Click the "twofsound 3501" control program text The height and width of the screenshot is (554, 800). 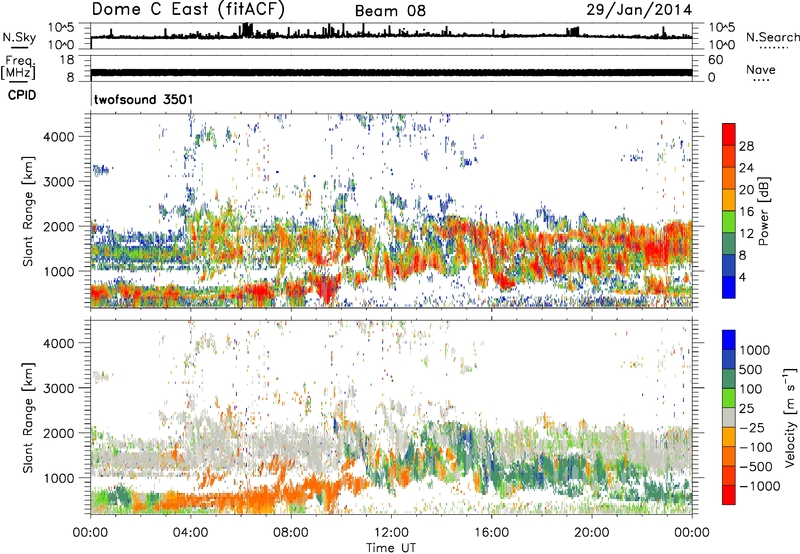click(143, 99)
